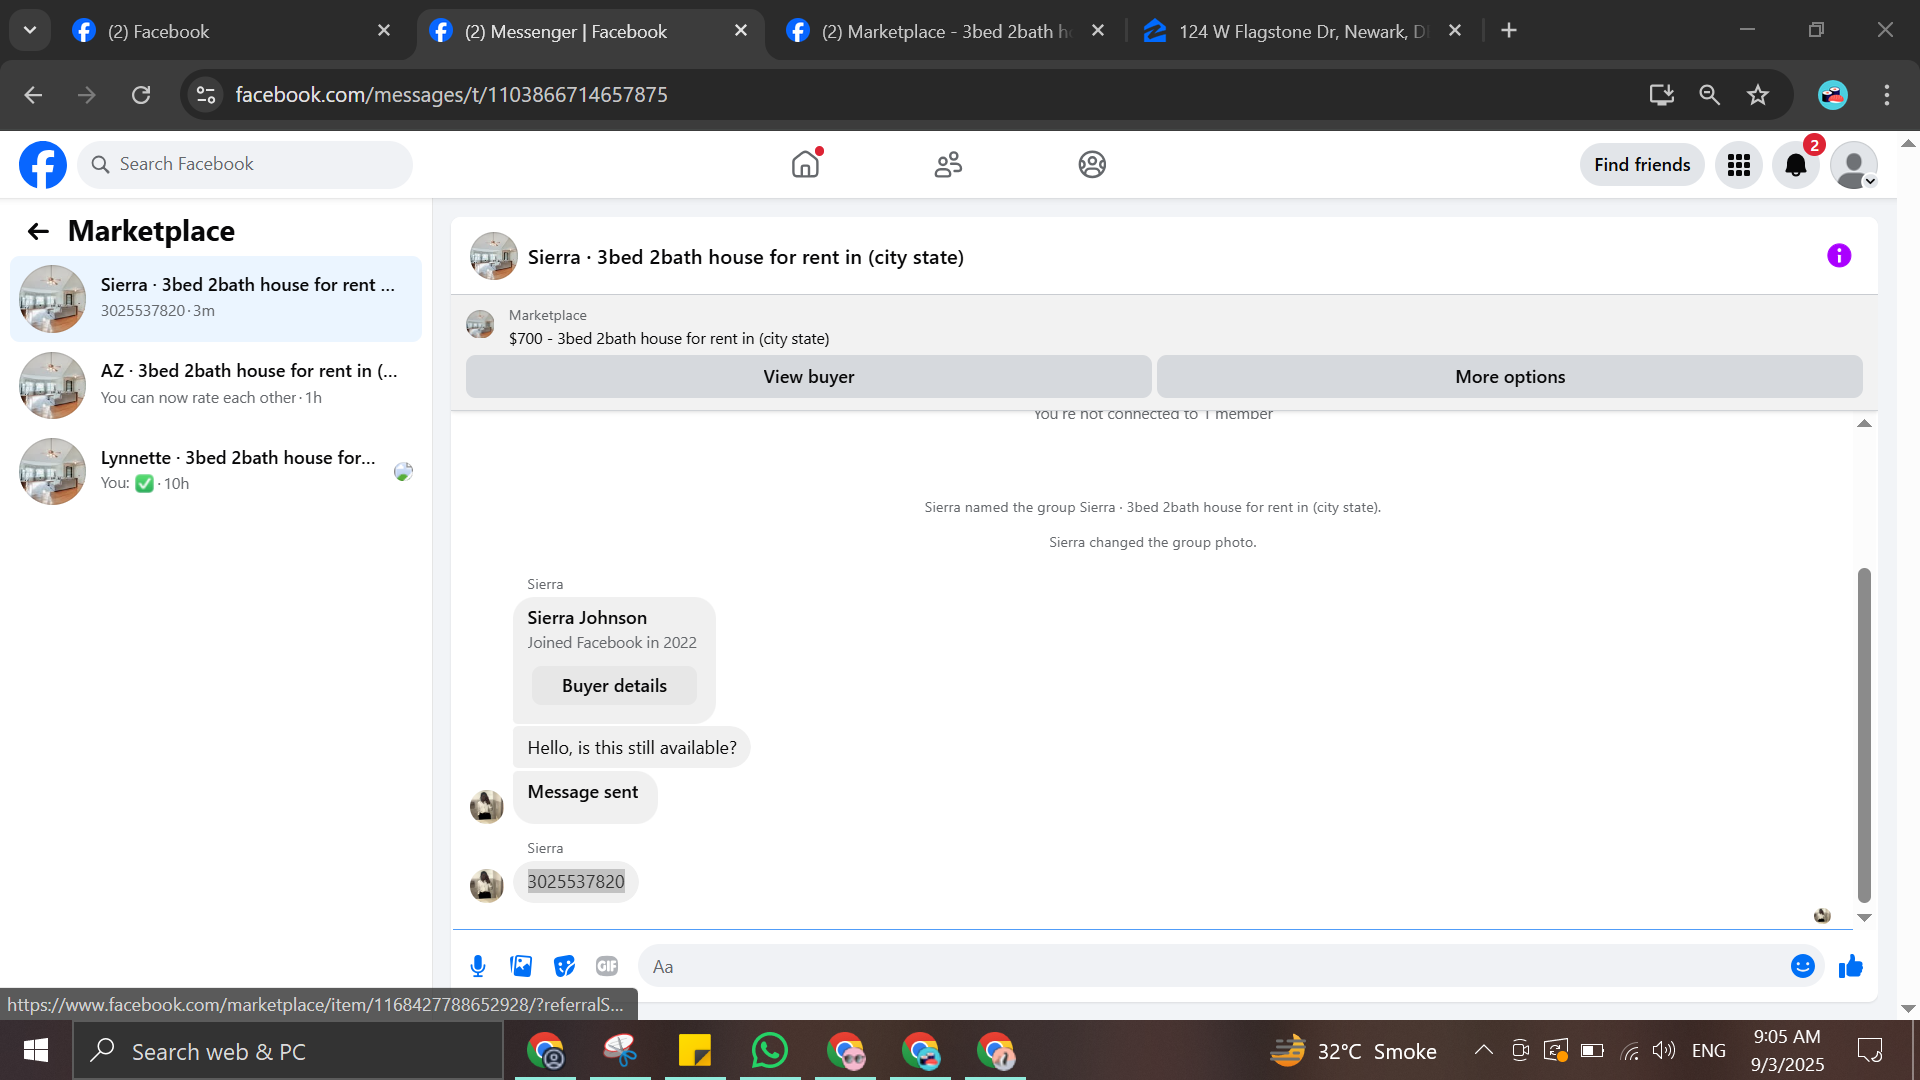Click the conversation header thumbnail

tap(494, 256)
